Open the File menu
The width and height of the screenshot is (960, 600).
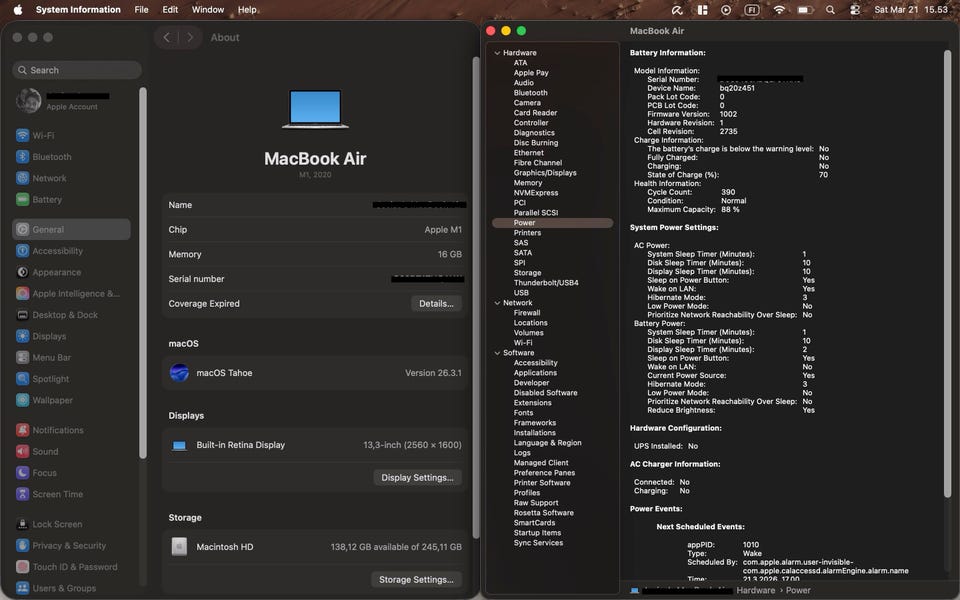pyautogui.click(x=141, y=10)
